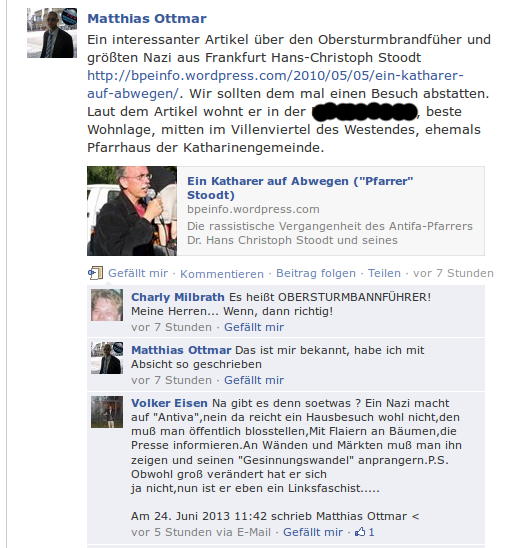The image size is (507, 548).
Task: Click the link-share icon beside Gefällt mir
Action: pos(95,273)
